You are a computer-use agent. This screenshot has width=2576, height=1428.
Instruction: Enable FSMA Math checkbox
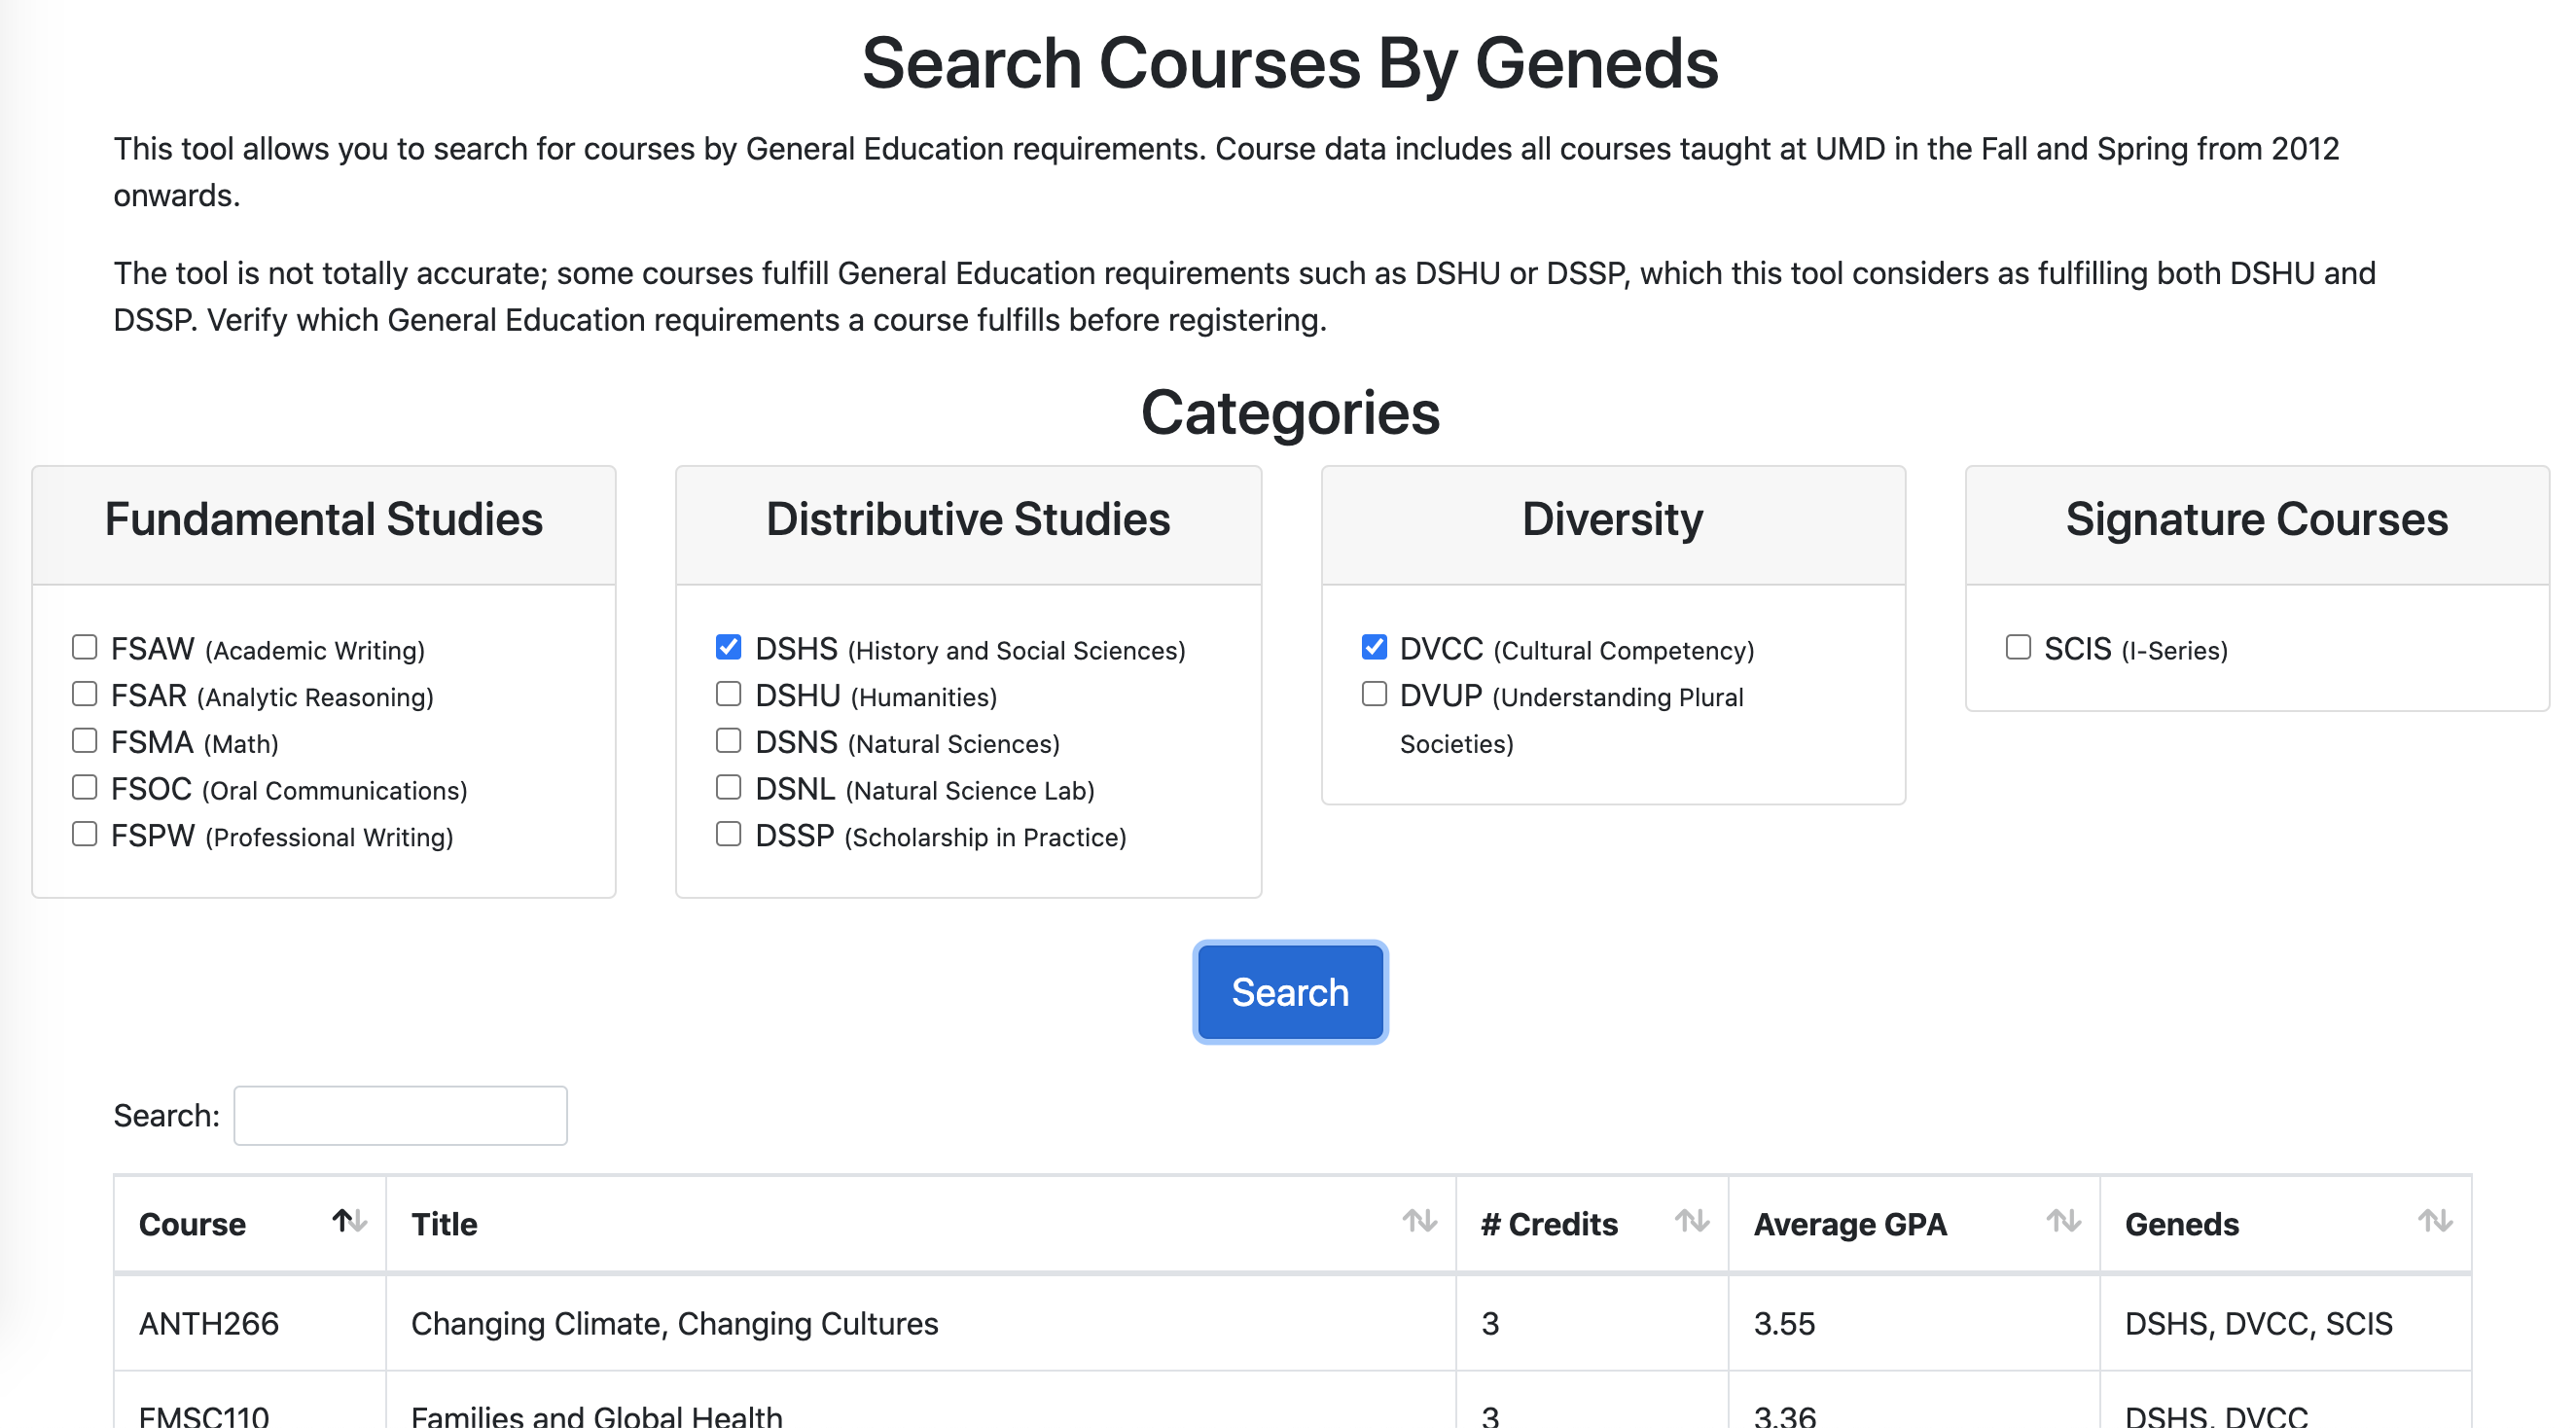click(85, 741)
